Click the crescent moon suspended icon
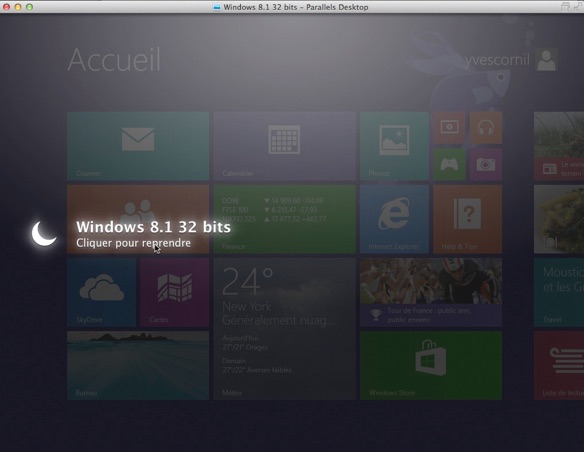 click(44, 233)
